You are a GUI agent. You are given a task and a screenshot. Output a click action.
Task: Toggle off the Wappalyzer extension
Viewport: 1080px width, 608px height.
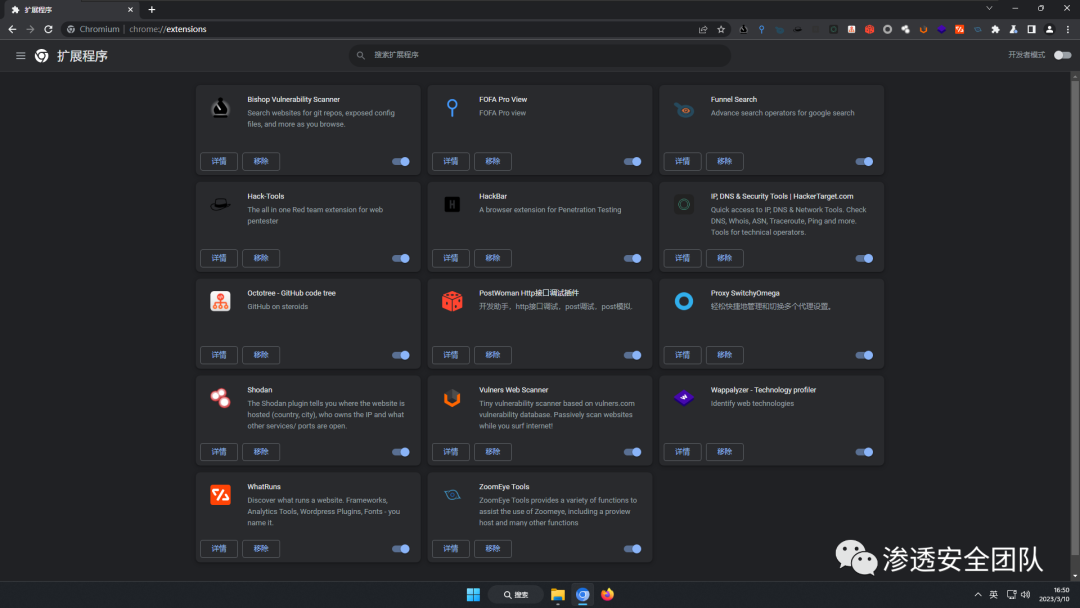point(864,452)
